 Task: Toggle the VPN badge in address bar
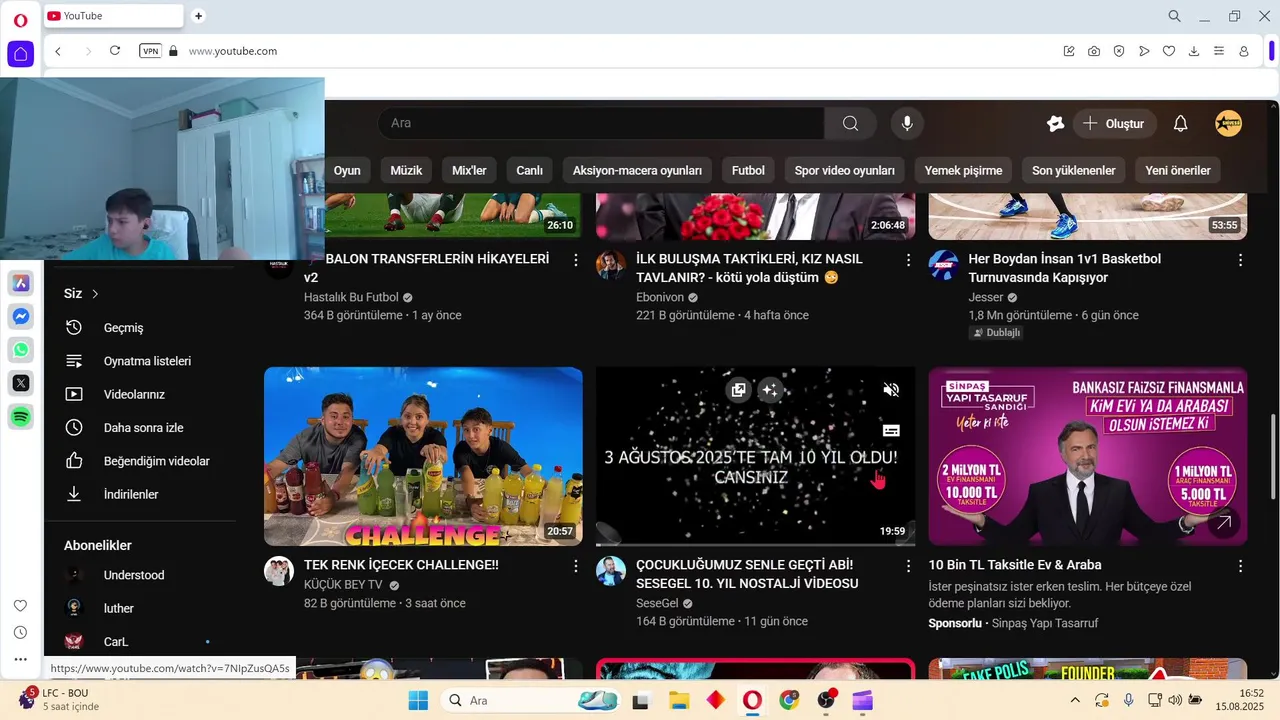[150, 51]
